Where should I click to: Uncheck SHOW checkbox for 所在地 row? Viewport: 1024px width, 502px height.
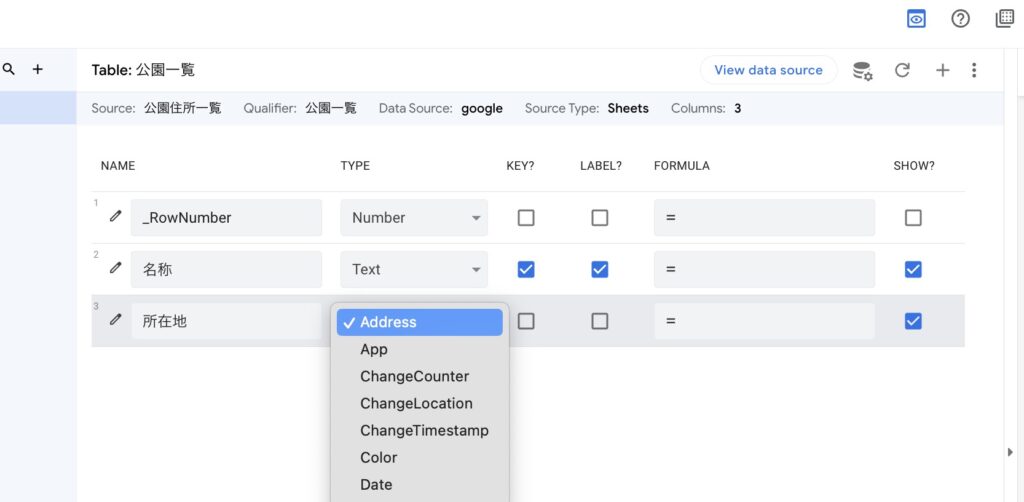(912, 321)
